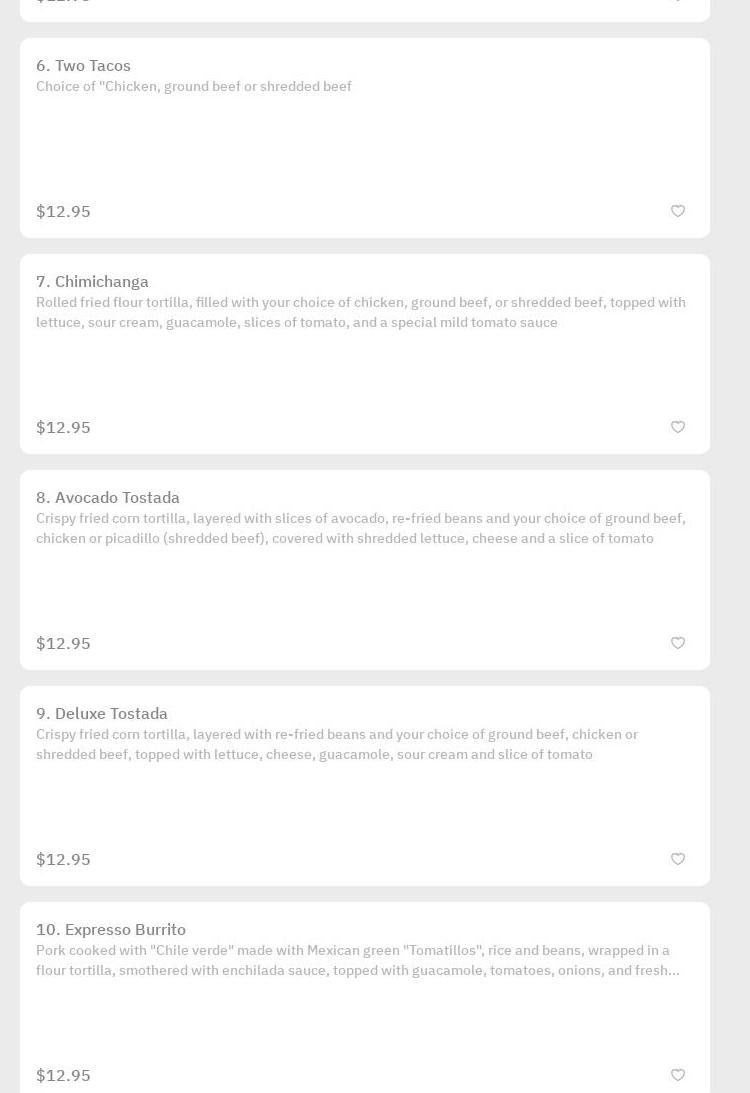Click heart icon for Chimichanga

(678, 427)
